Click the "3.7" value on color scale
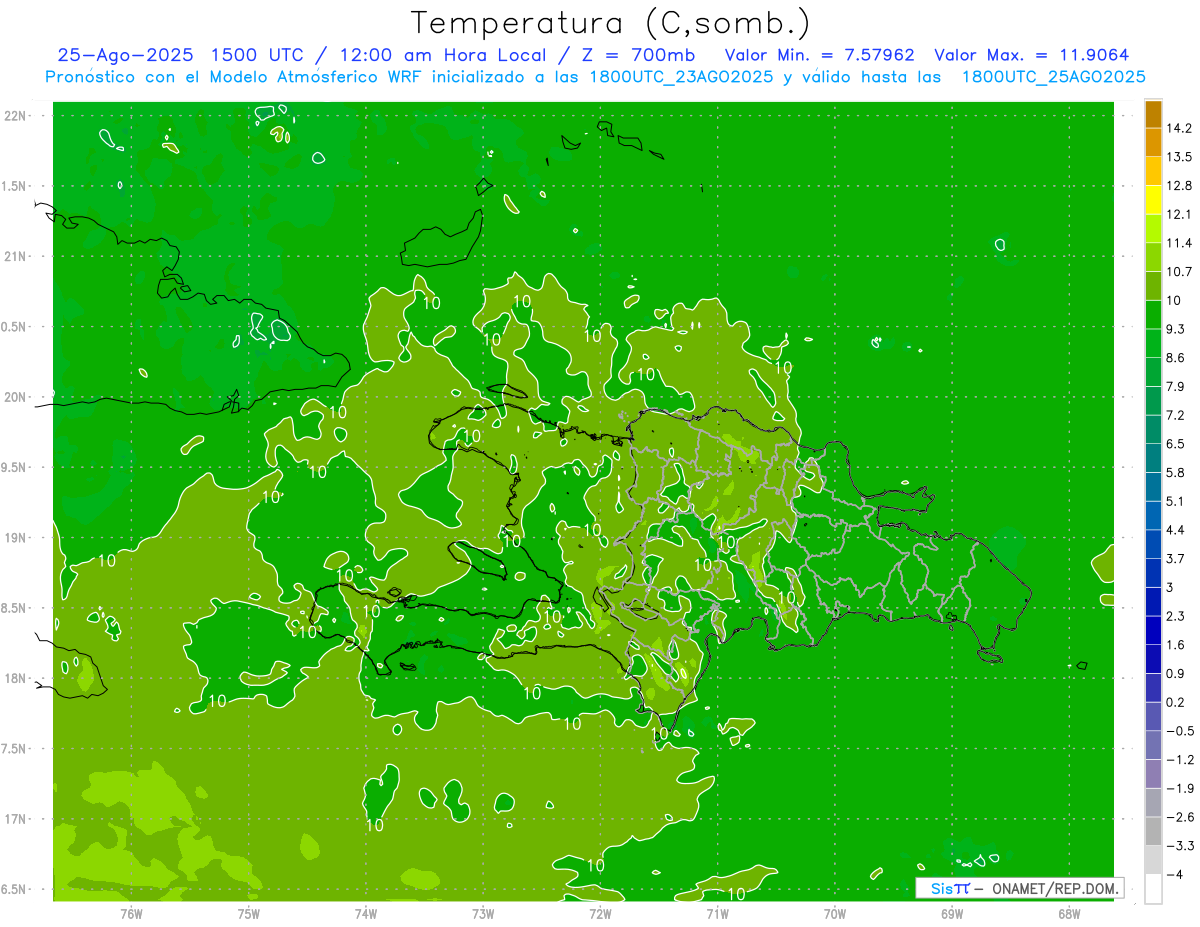 click(1176, 558)
